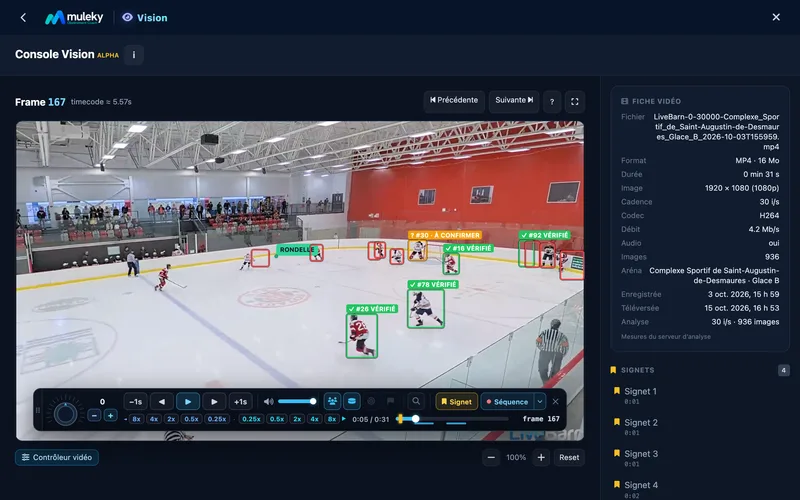
Task: Select reverse 8x speed
Action: [x=136, y=419]
